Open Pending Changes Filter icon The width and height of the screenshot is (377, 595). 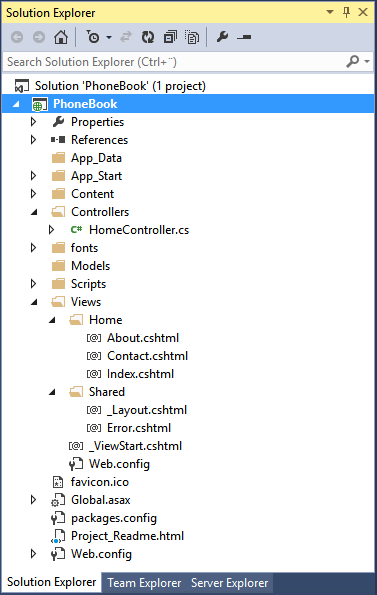coord(93,37)
